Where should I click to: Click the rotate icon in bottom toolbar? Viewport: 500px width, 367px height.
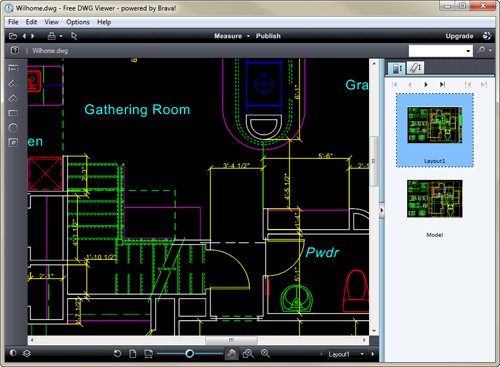point(117,354)
